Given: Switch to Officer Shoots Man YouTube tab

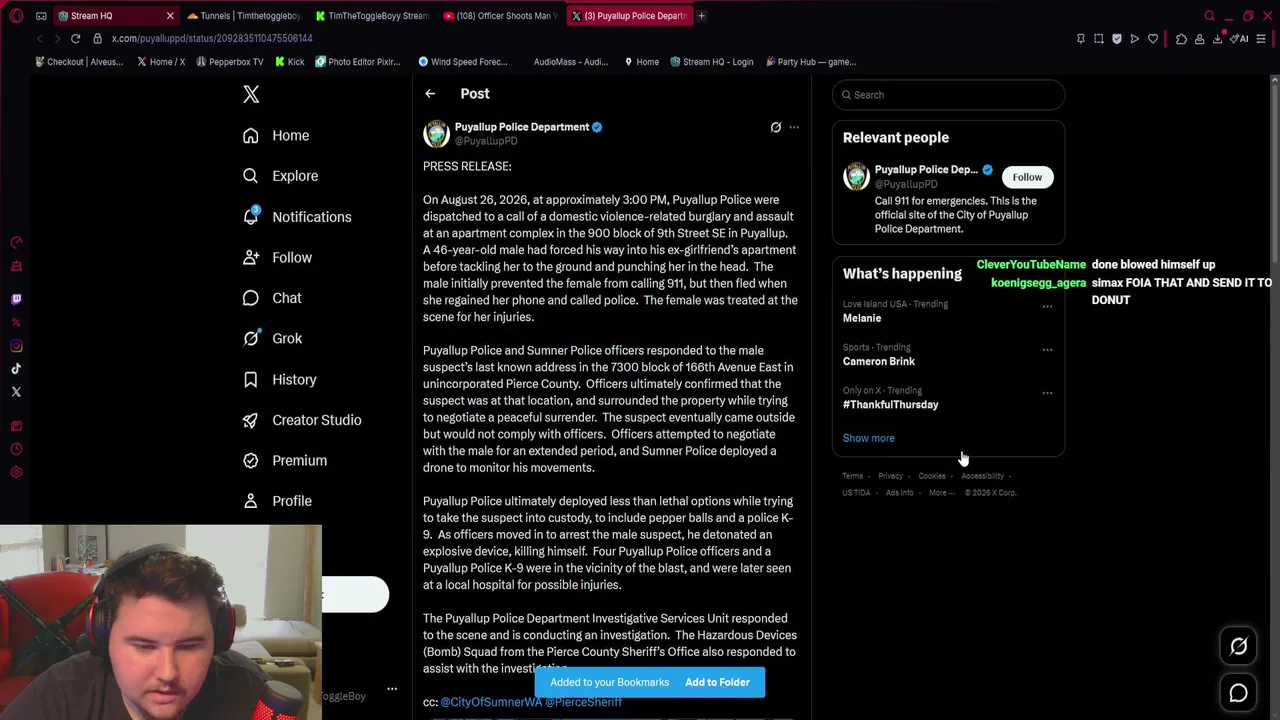Looking at the screenshot, I should pos(499,16).
